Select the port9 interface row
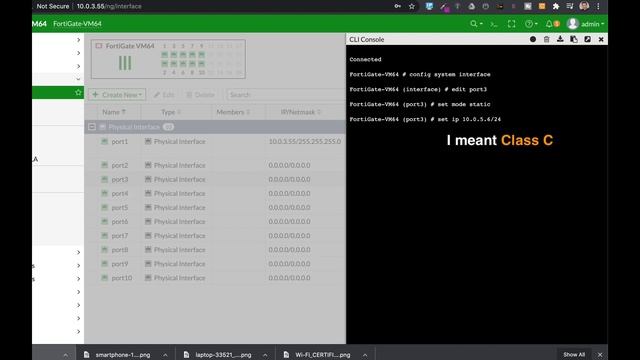Screen dimensions: 640x360 pyautogui.click(x=215, y=264)
